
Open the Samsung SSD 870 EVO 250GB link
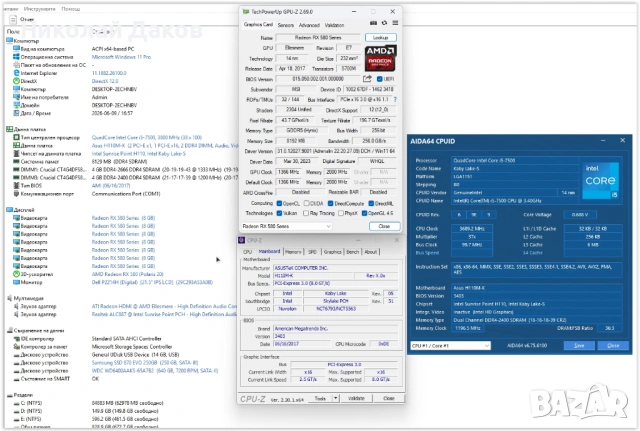(x=145, y=362)
